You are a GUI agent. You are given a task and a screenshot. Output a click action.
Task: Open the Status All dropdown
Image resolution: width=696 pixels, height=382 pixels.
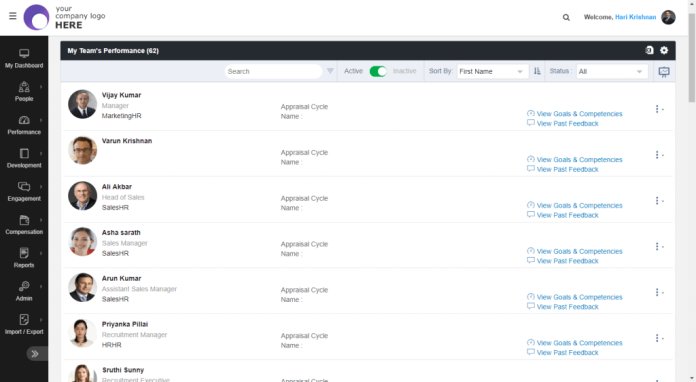click(x=612, y=71)
